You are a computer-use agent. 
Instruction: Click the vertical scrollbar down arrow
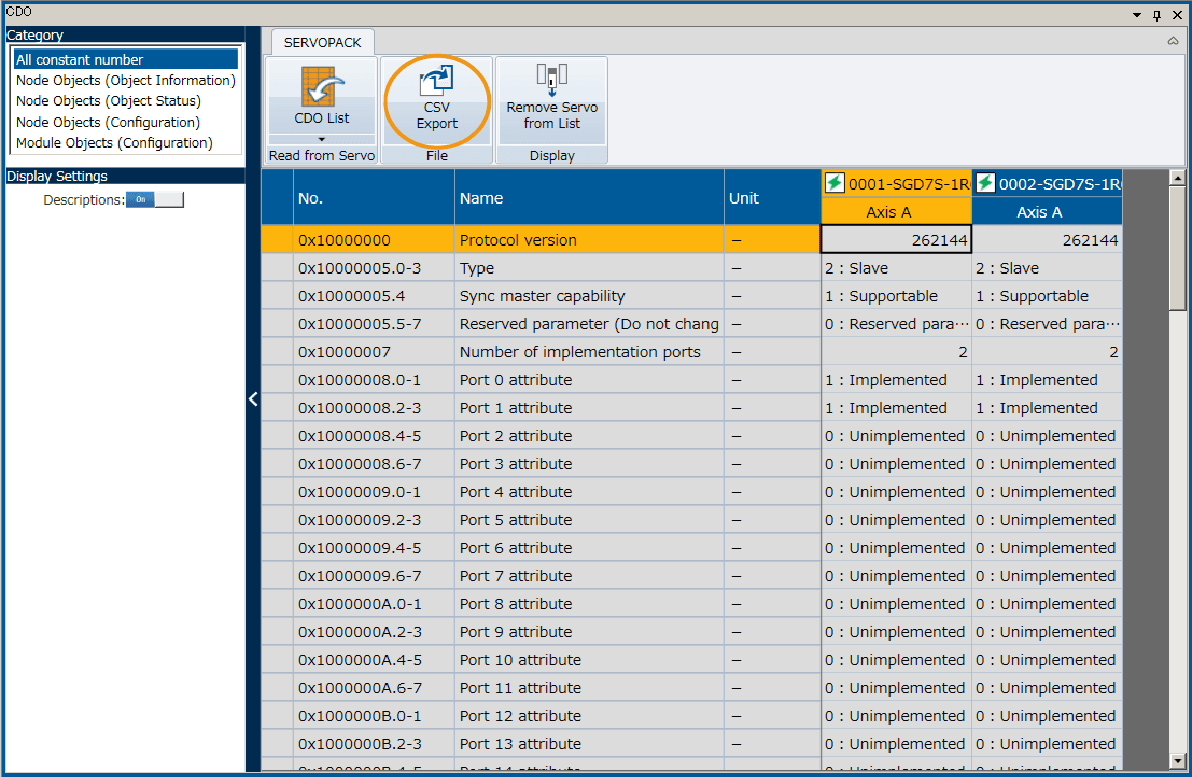pos(1177,761)
